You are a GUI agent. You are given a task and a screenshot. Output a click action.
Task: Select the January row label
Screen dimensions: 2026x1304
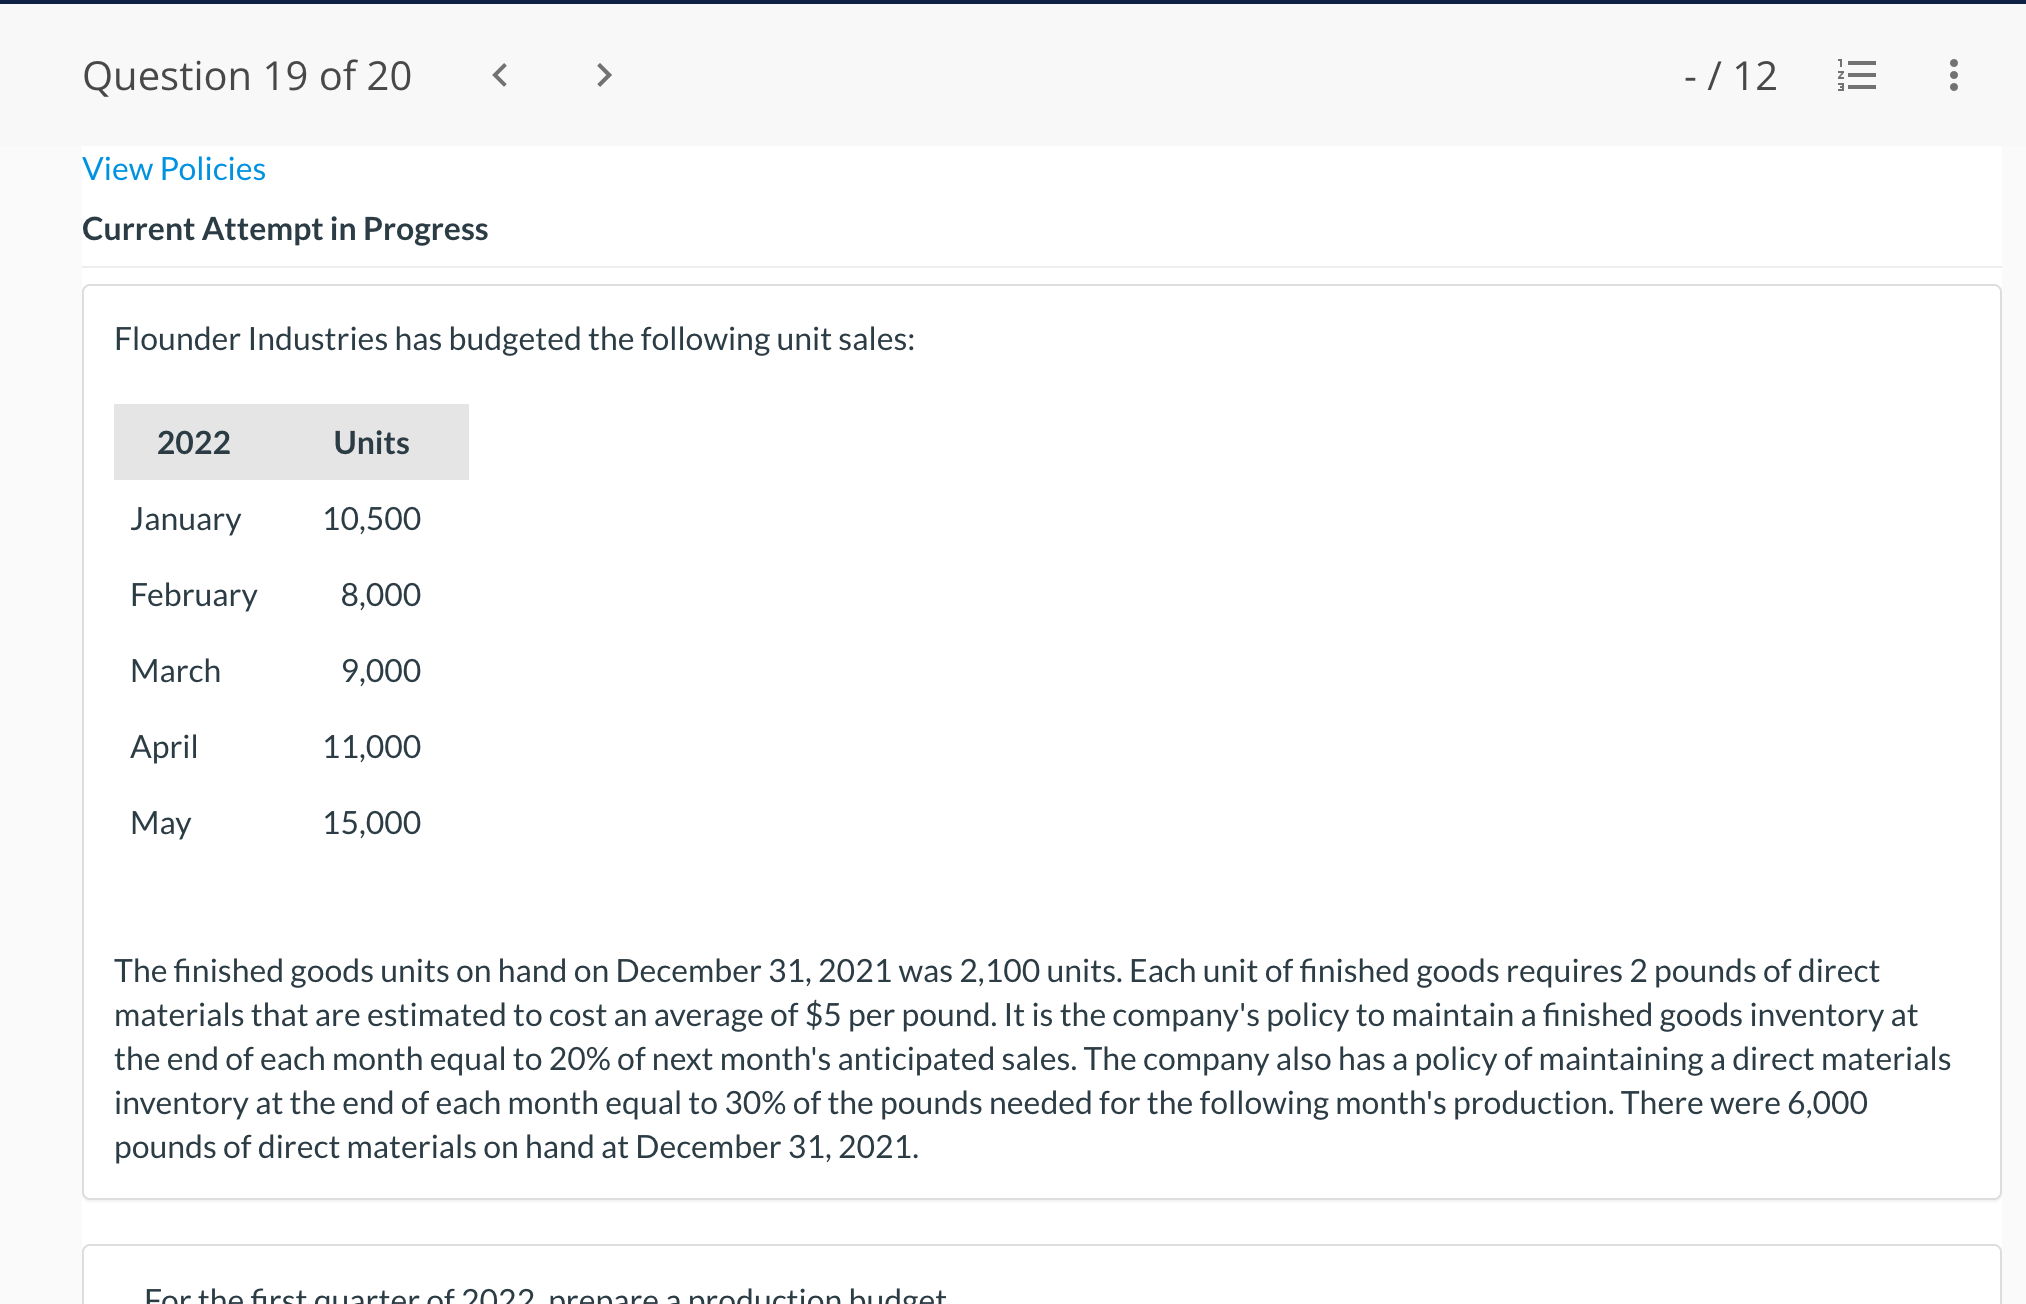pos(186,519)
